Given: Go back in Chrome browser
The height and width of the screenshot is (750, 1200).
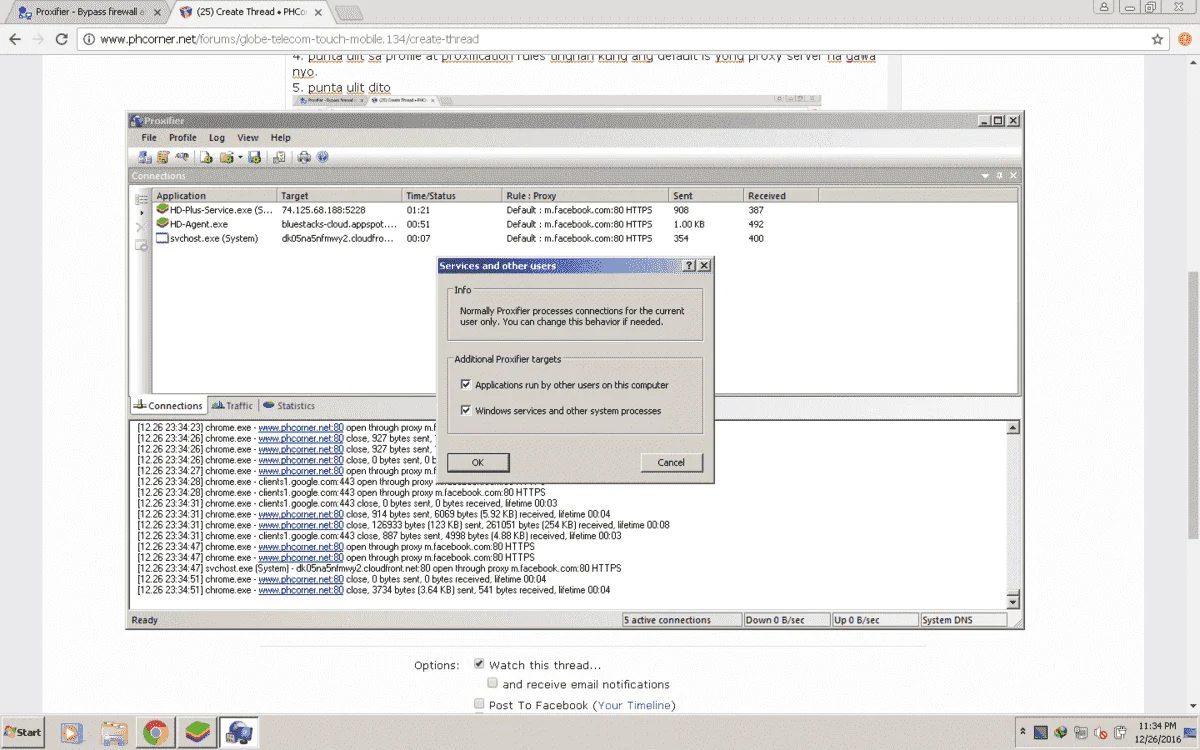Looking at the screenshot, I should pos(15,39).
